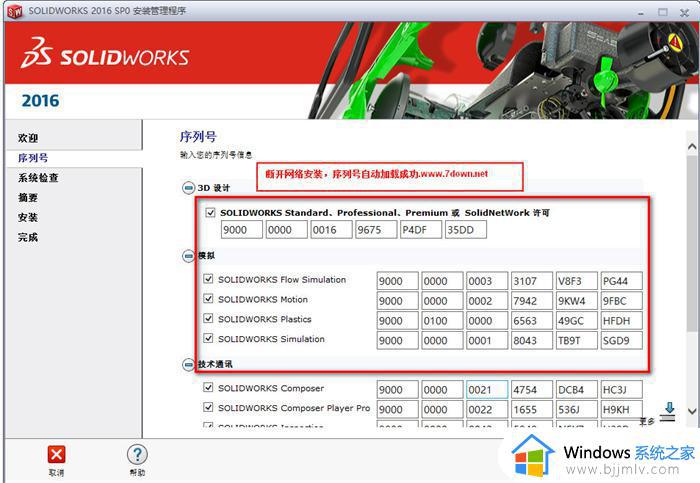
Task: Click scrollbar down arrow
Action: point(692,412)
